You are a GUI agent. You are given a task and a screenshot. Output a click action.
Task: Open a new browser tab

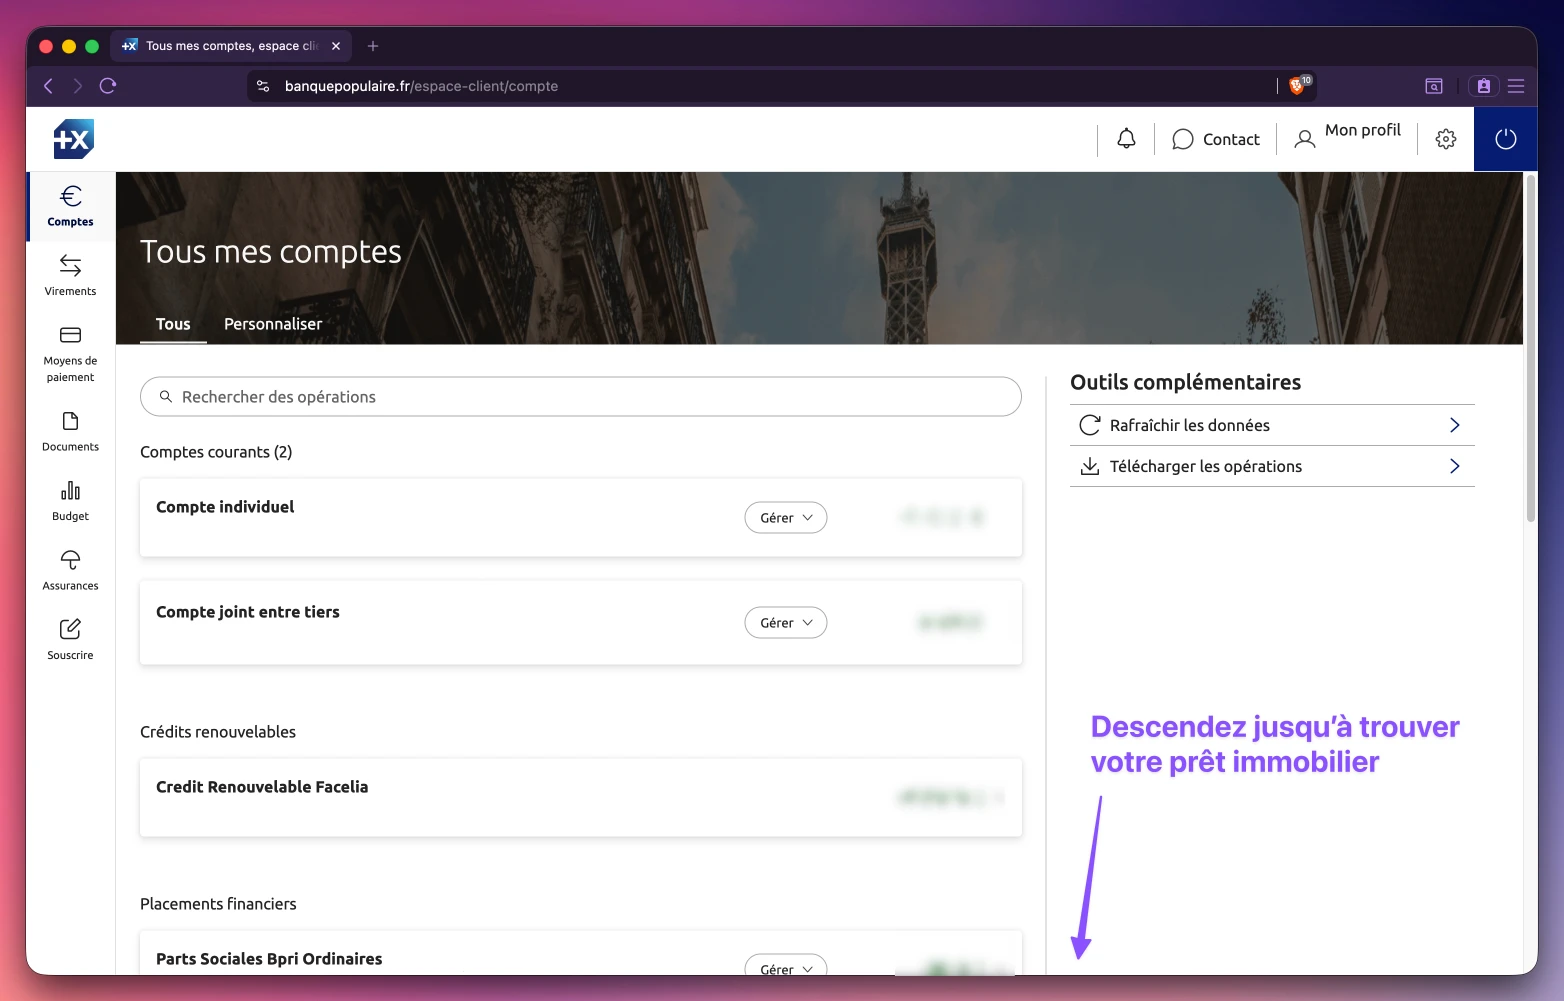click(x=373, y=46)
